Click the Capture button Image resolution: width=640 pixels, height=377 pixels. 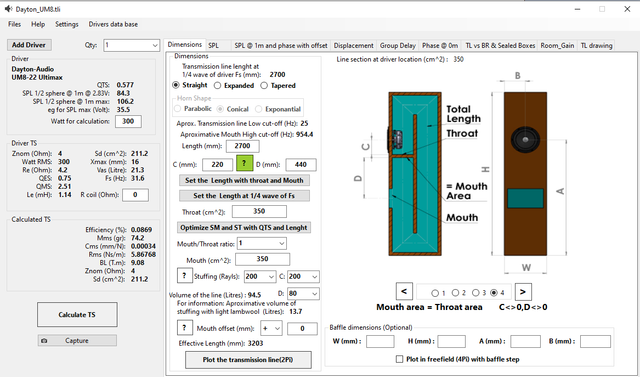tap(77, 340)
